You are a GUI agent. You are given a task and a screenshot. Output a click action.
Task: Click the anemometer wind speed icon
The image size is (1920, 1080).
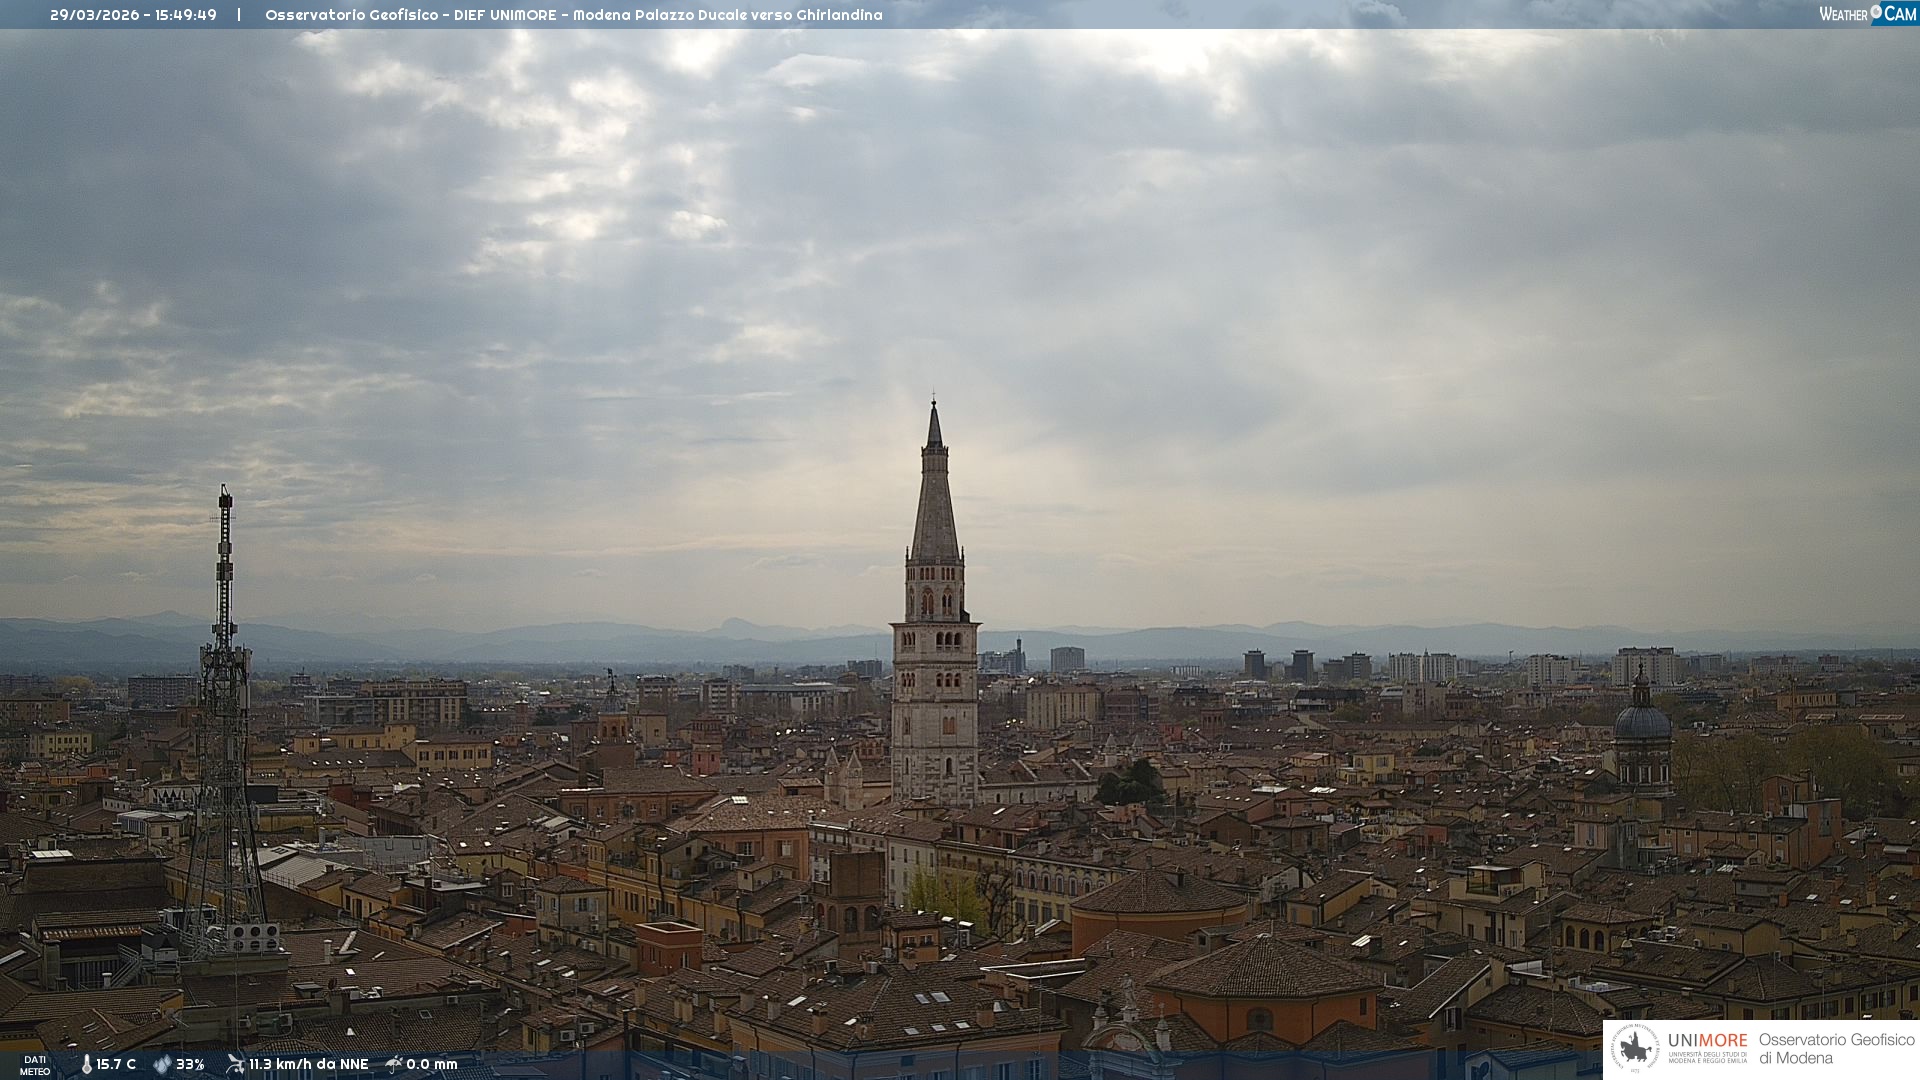point(235,1064)
